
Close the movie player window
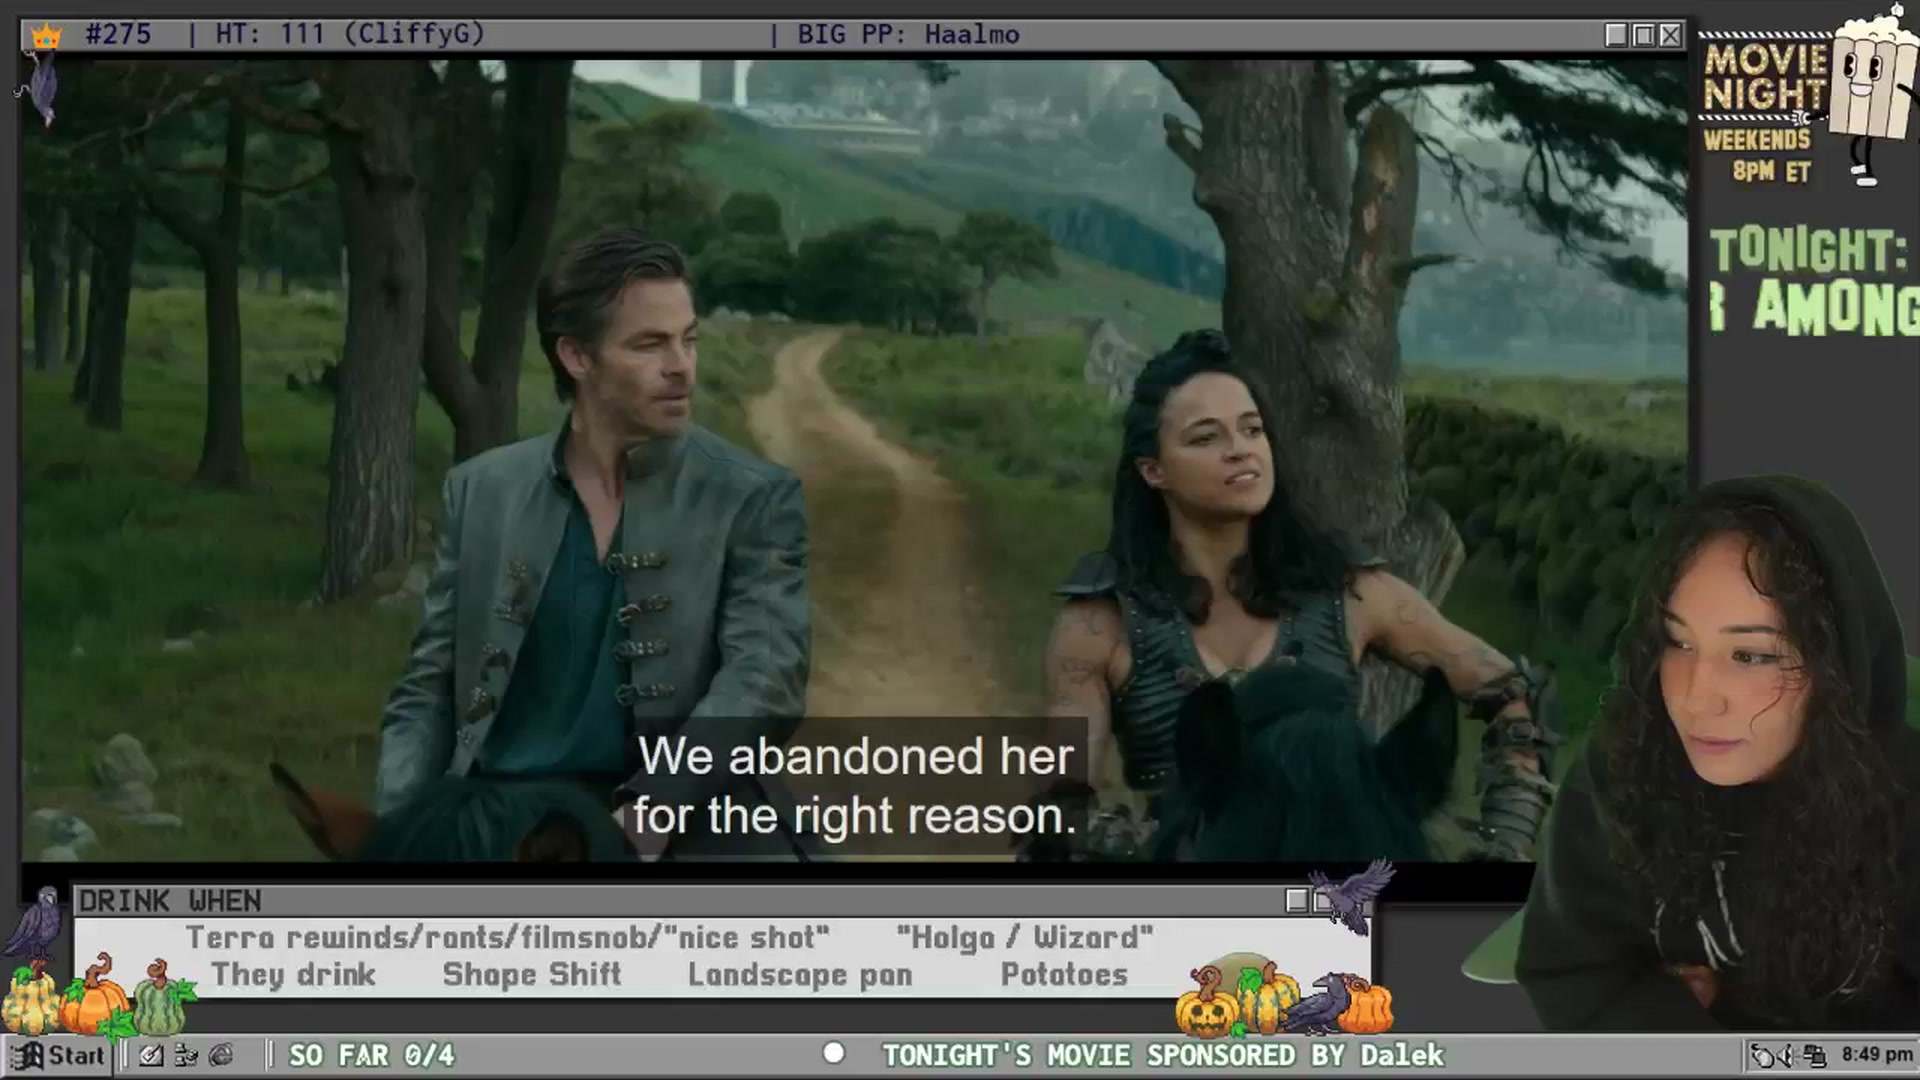pyautogui.click(x=1670, y=35)
